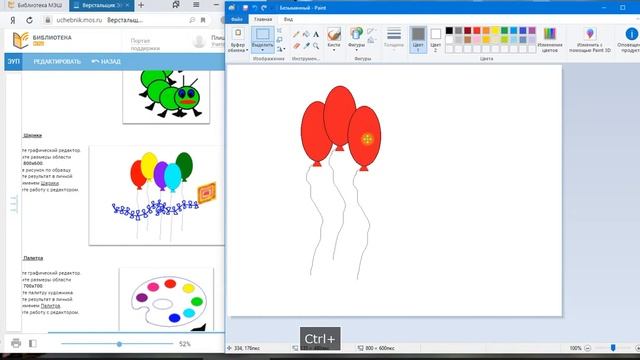640x360 pixels.
Task: Pick the orange color swatch
Action: pyautogui.click(x=486, y=31)
